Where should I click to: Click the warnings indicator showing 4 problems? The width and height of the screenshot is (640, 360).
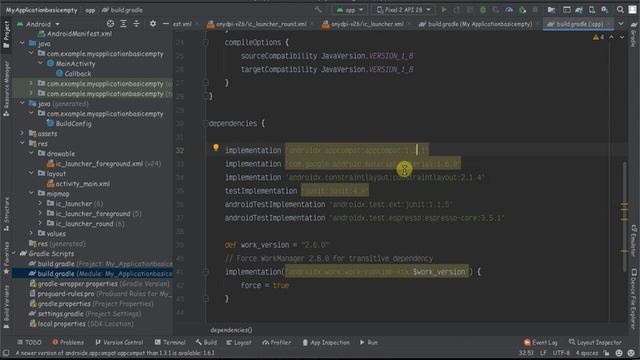point(598,37)
